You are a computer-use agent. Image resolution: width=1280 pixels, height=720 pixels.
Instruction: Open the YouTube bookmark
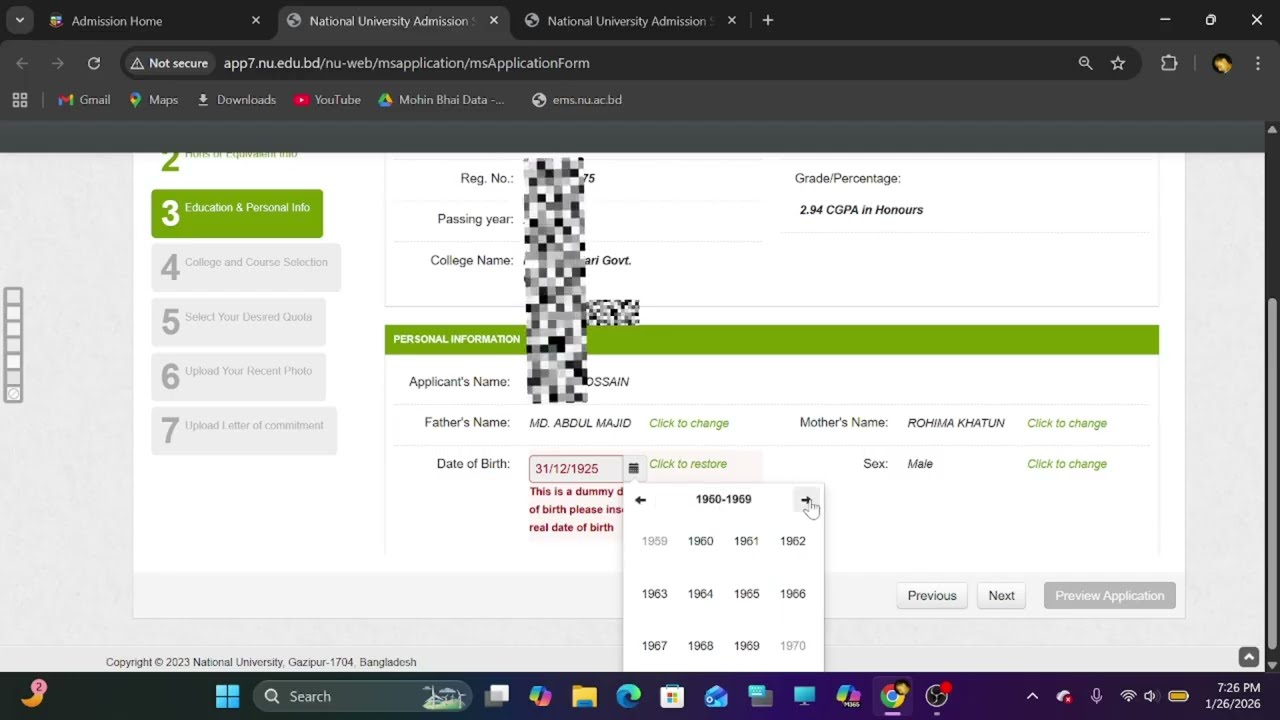pyautogui.click(x=327, y=100)
